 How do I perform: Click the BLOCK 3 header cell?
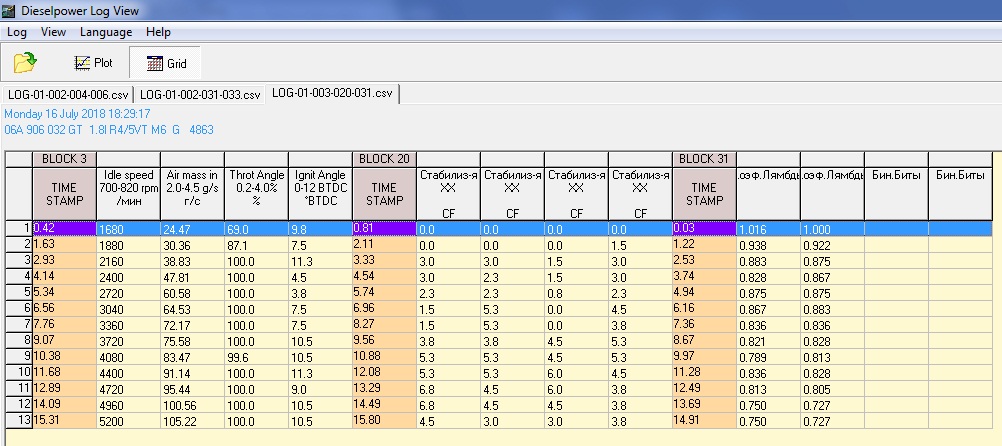pyautogui.click(x=65, y=159)
